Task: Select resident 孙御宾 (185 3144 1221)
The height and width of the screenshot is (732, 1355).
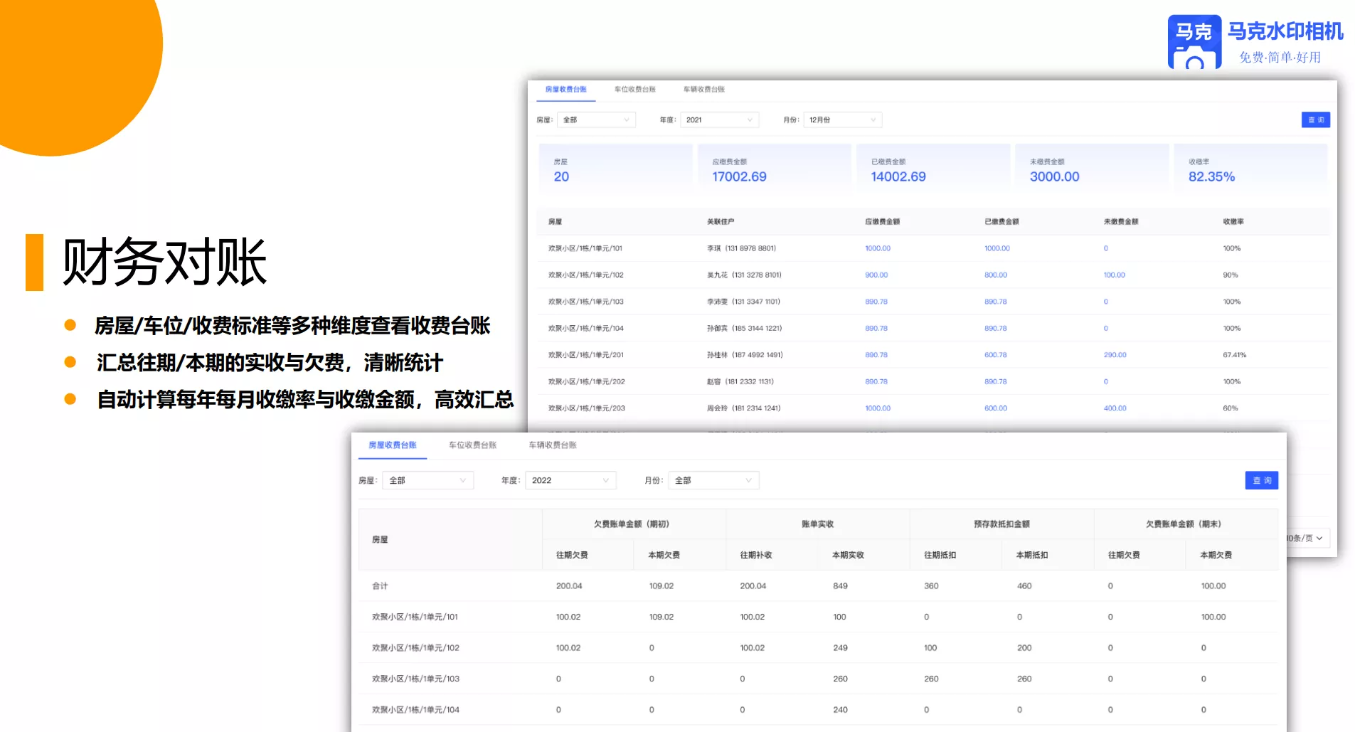Action: (744, 328)
